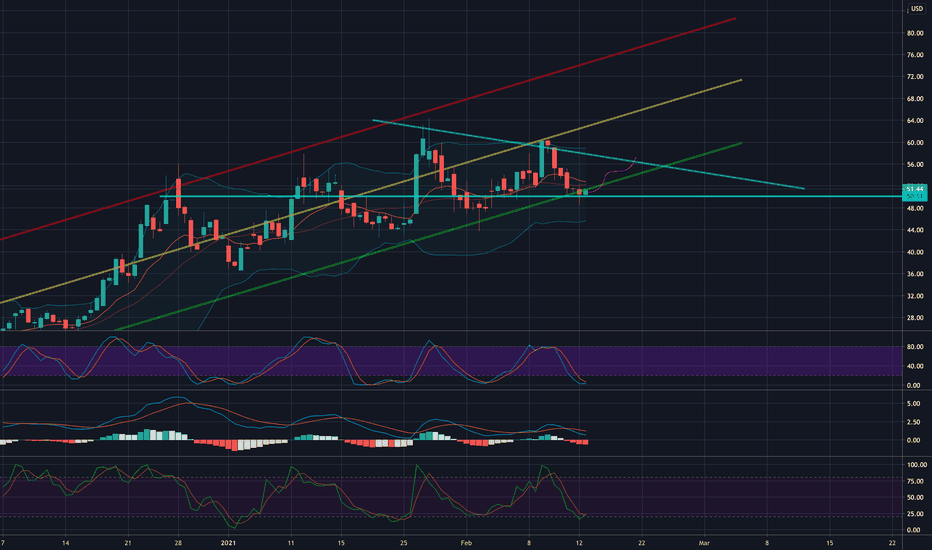Click the 51.44 current price label
Image resolution: width=932 pixels, height=550 pixels.
914,188
